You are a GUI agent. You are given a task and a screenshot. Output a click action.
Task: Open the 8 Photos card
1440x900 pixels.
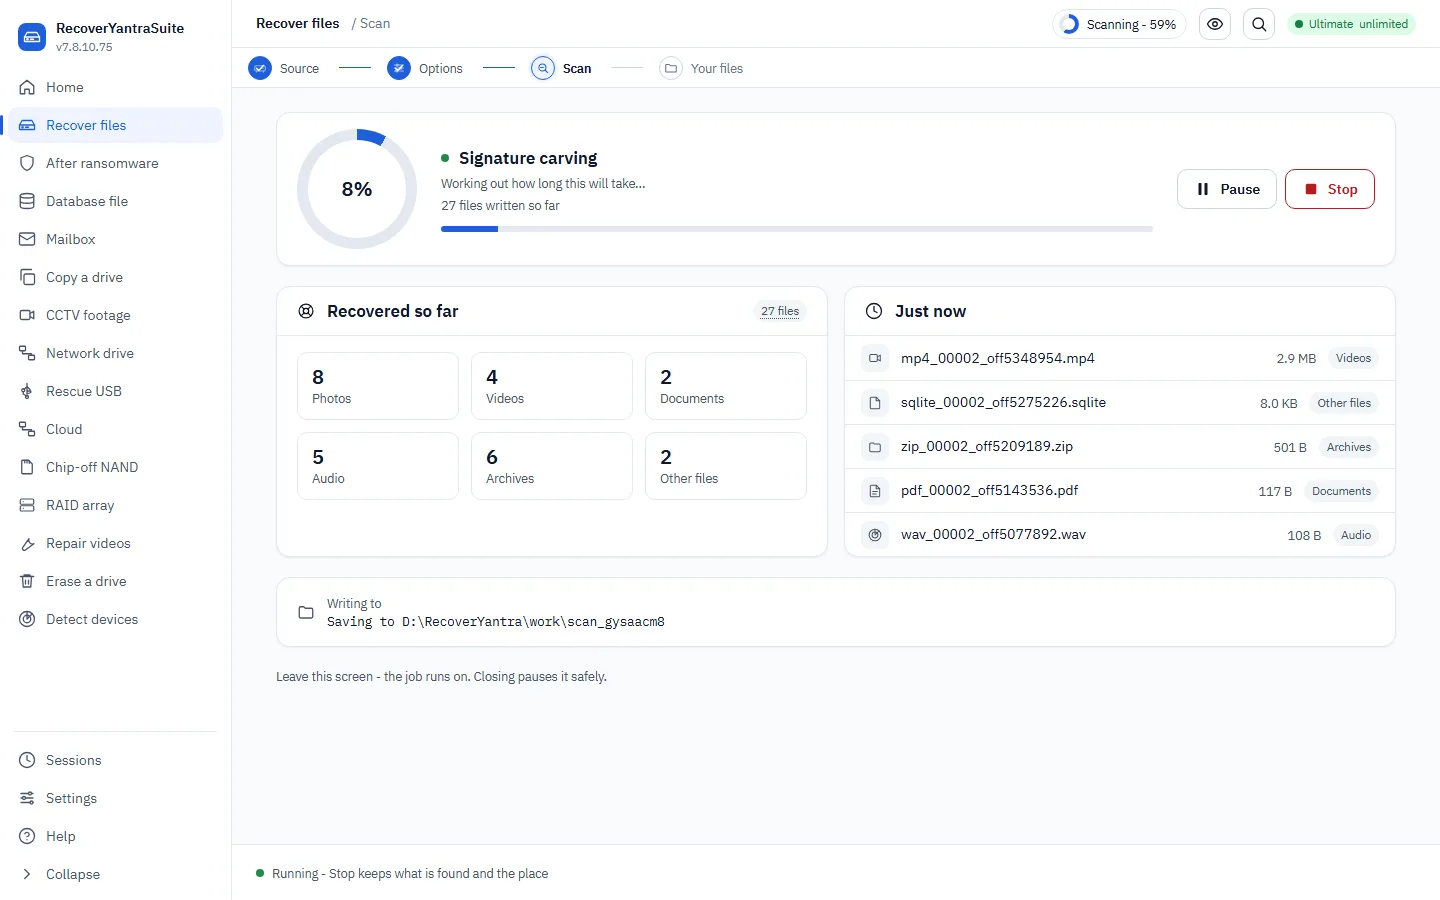coord(378,386)
